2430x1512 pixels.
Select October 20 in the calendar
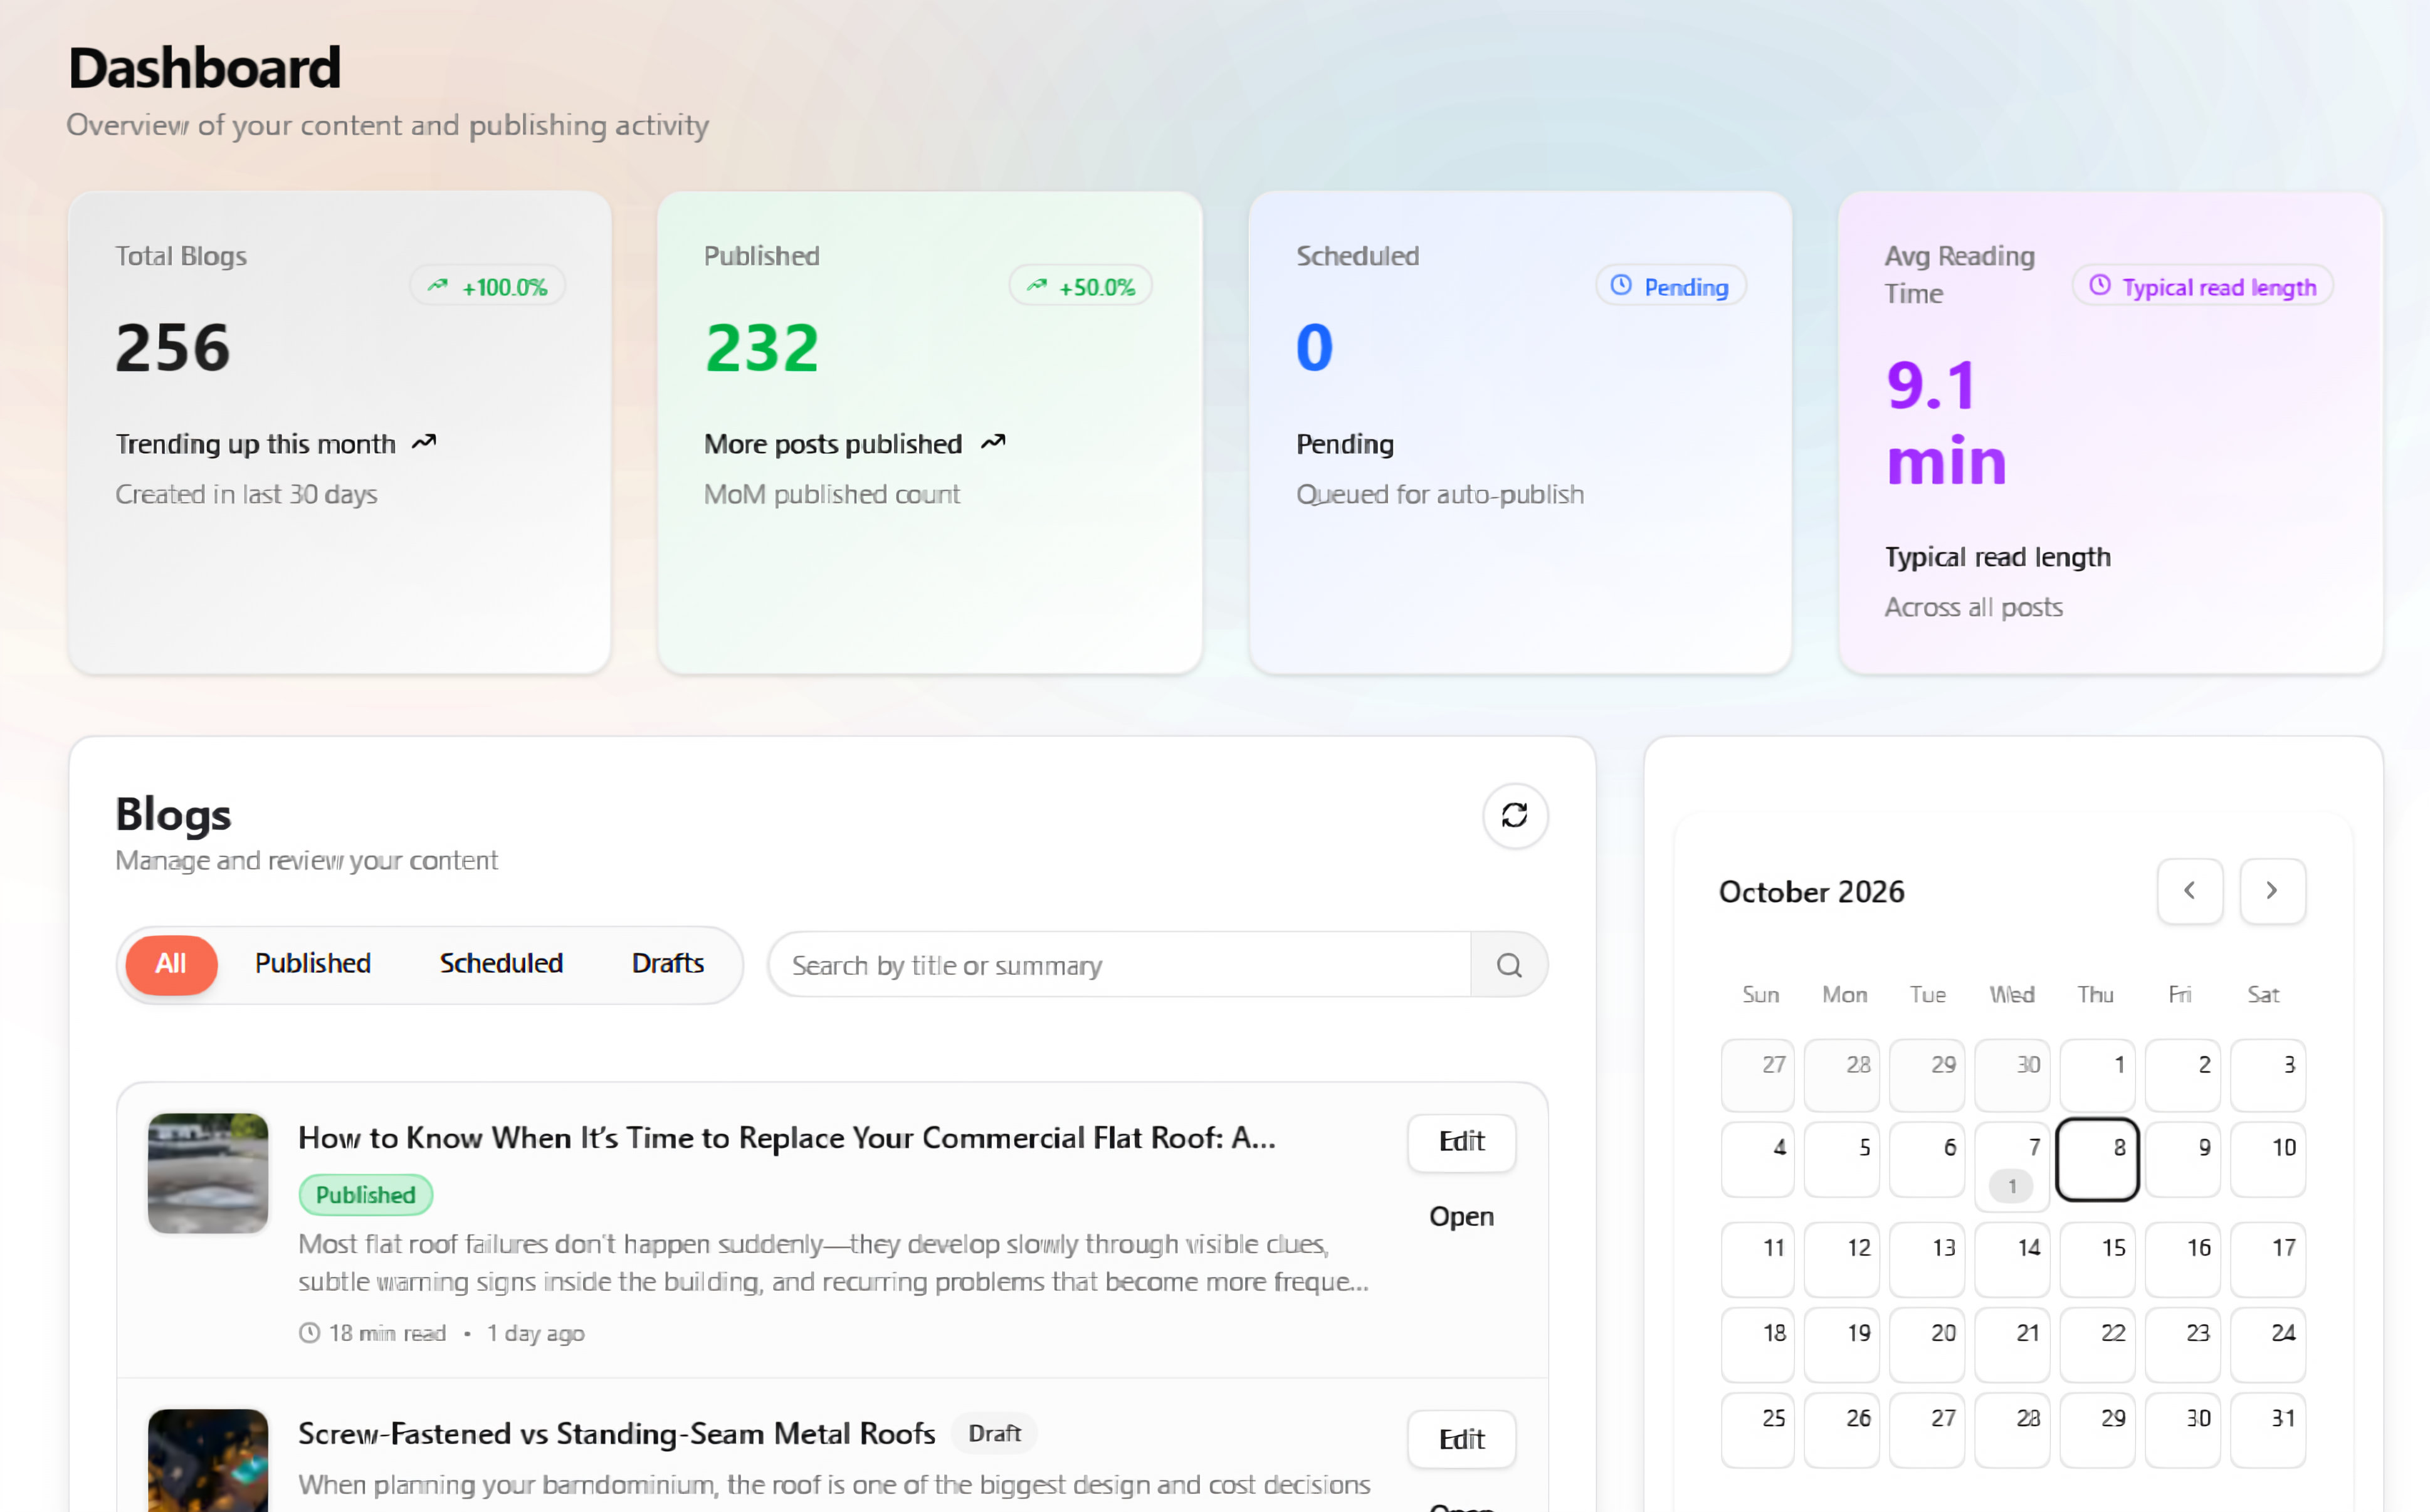pos(1927,1344)
